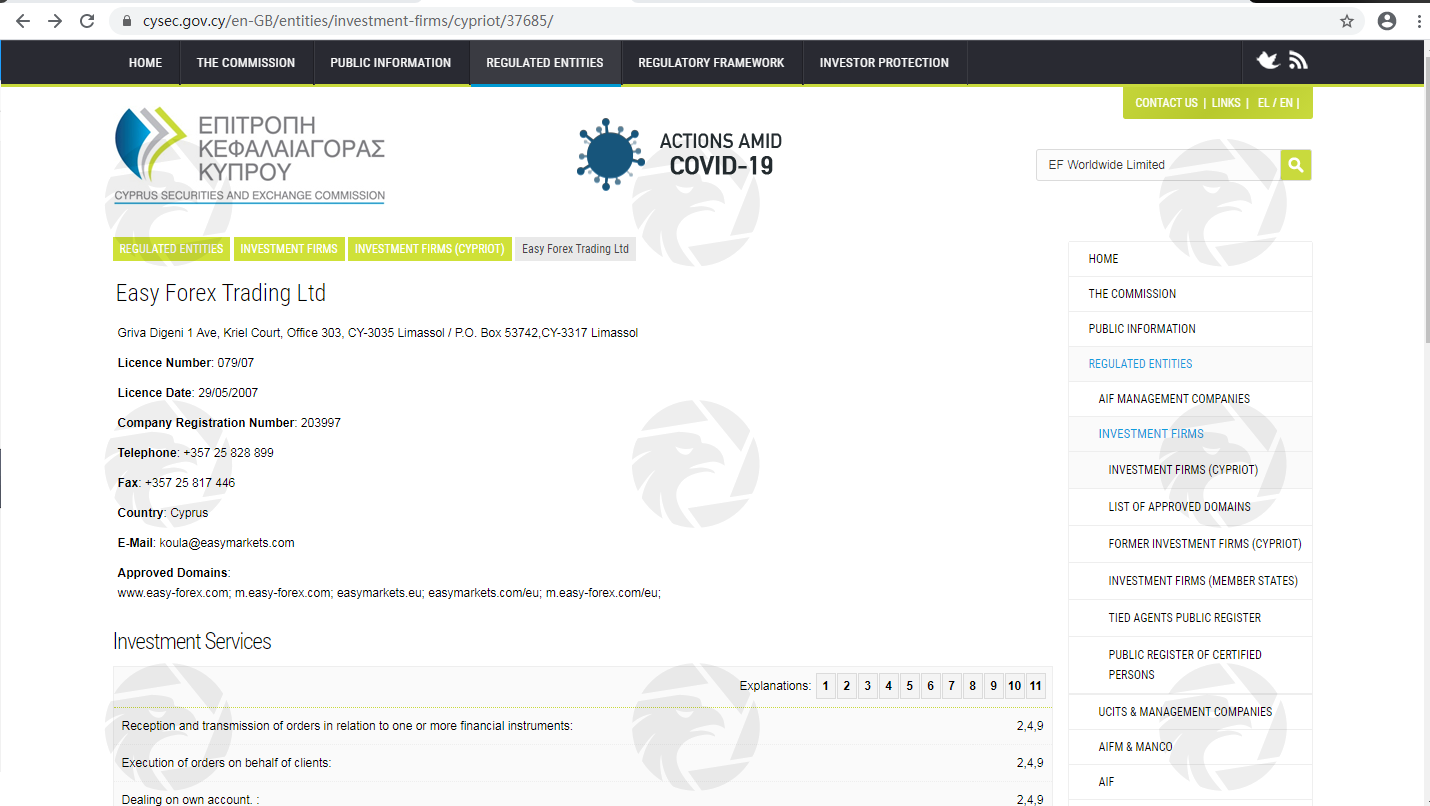The image size is (1430, 806).
Task: Open THE COMMISSION top menu
Action: [246, 62]
